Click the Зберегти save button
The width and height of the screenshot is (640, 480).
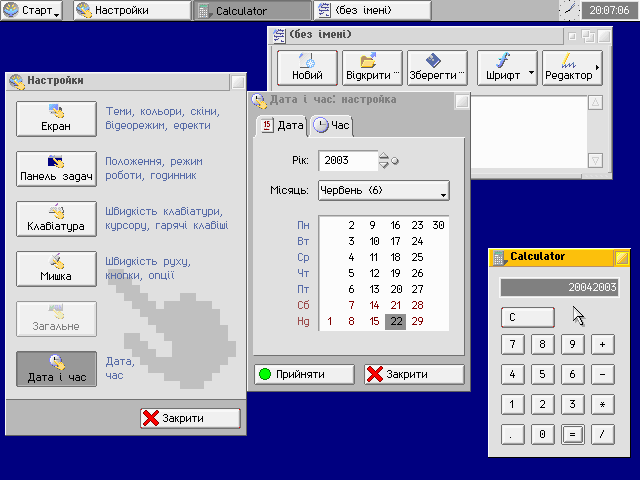438,67
